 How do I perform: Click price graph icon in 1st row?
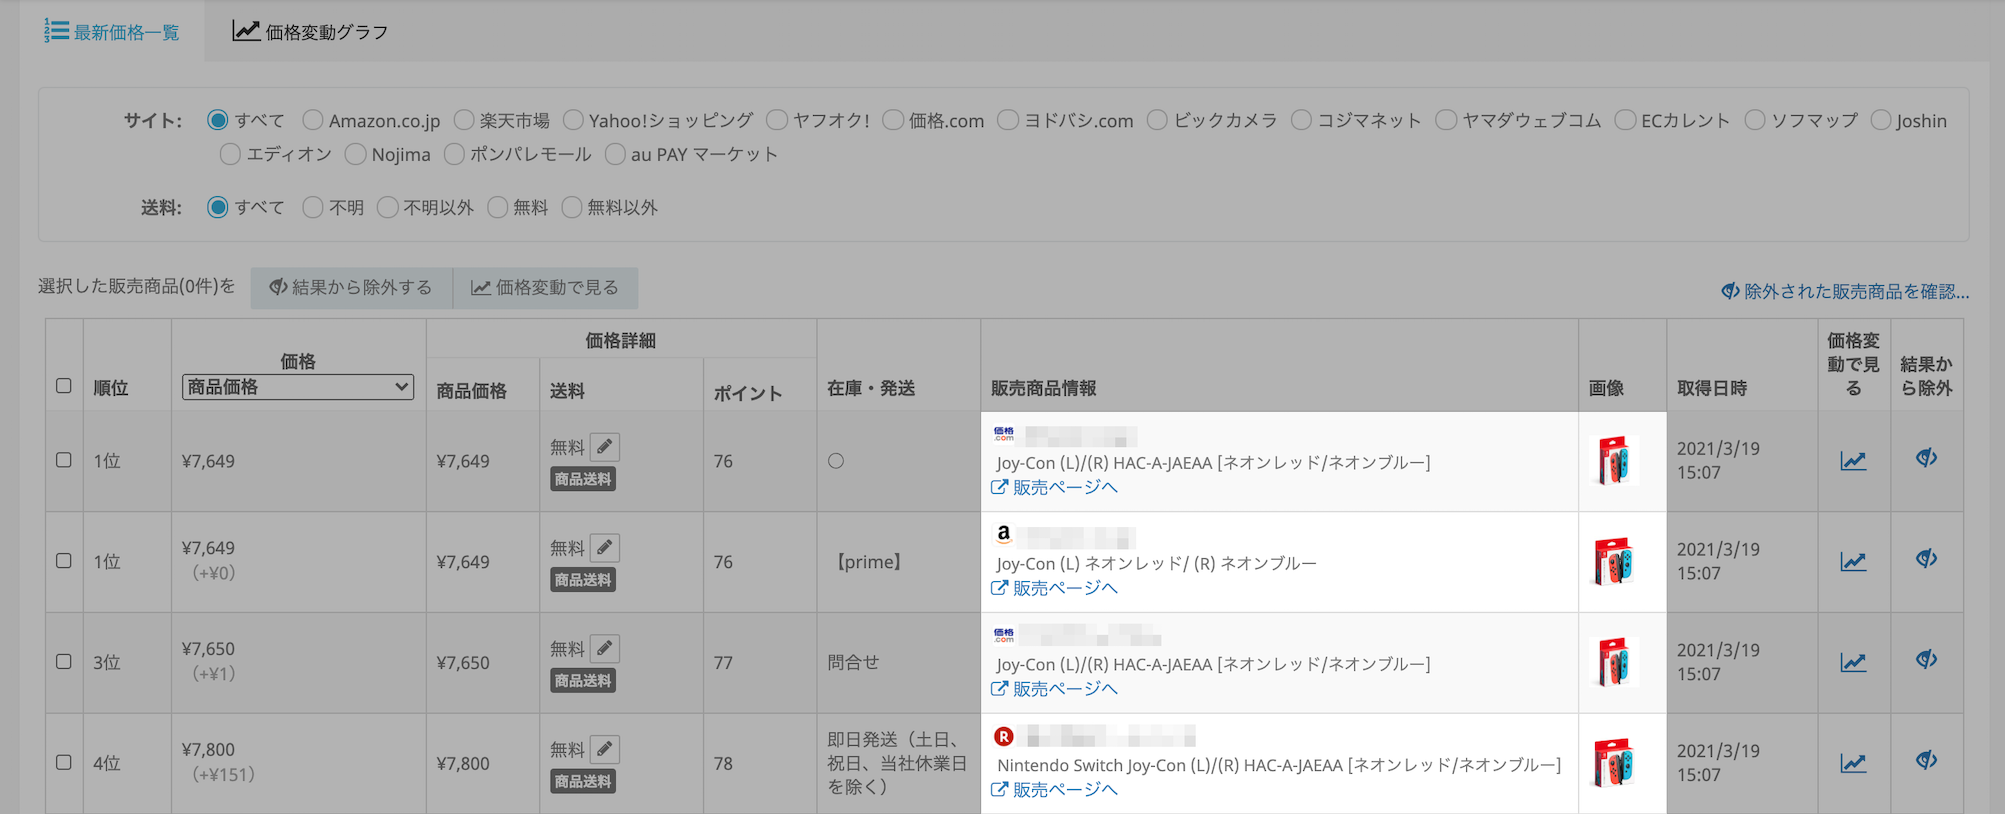(1853, 460)
